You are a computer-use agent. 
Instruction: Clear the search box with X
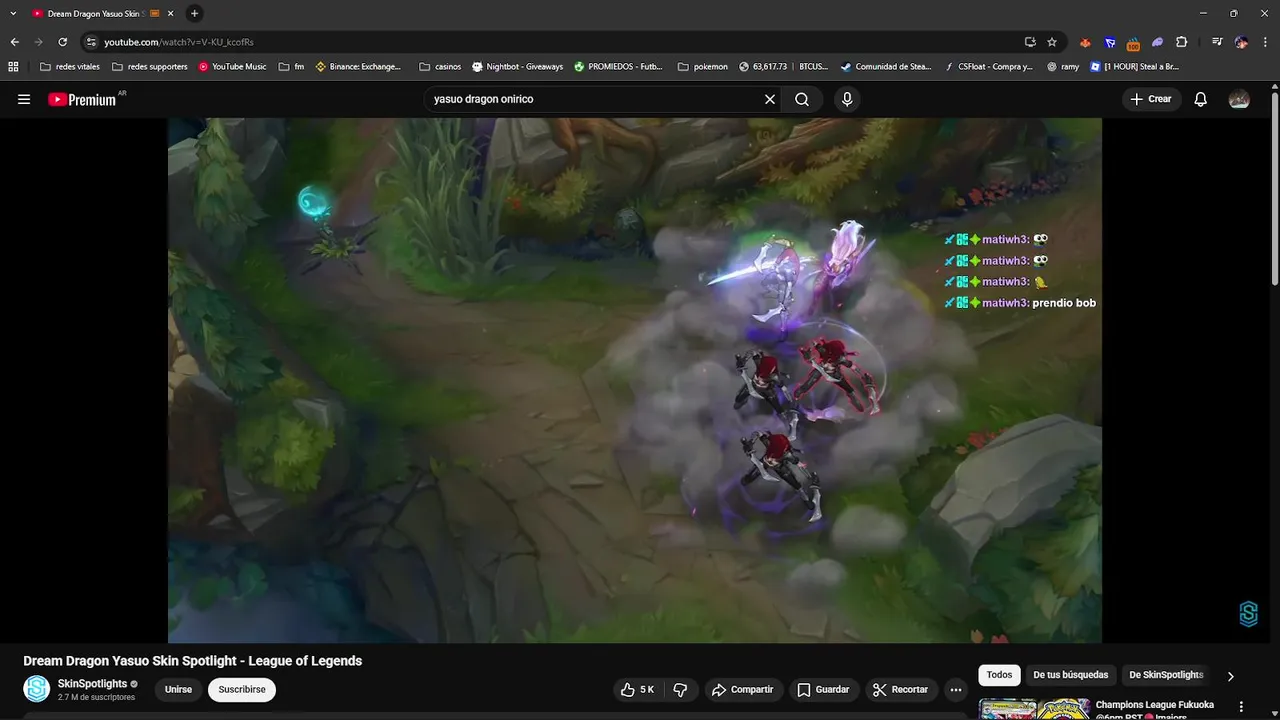[770, 99]
